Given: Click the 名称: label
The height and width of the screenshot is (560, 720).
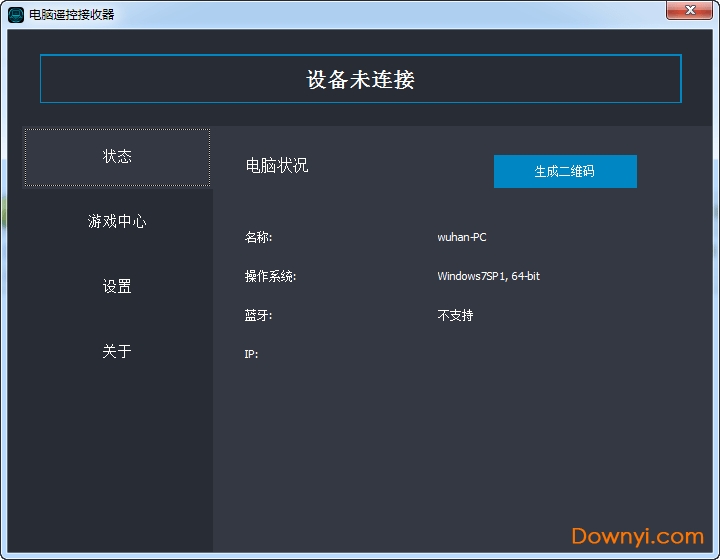Looking at the screenshot, I should click(x=258, y=237).
